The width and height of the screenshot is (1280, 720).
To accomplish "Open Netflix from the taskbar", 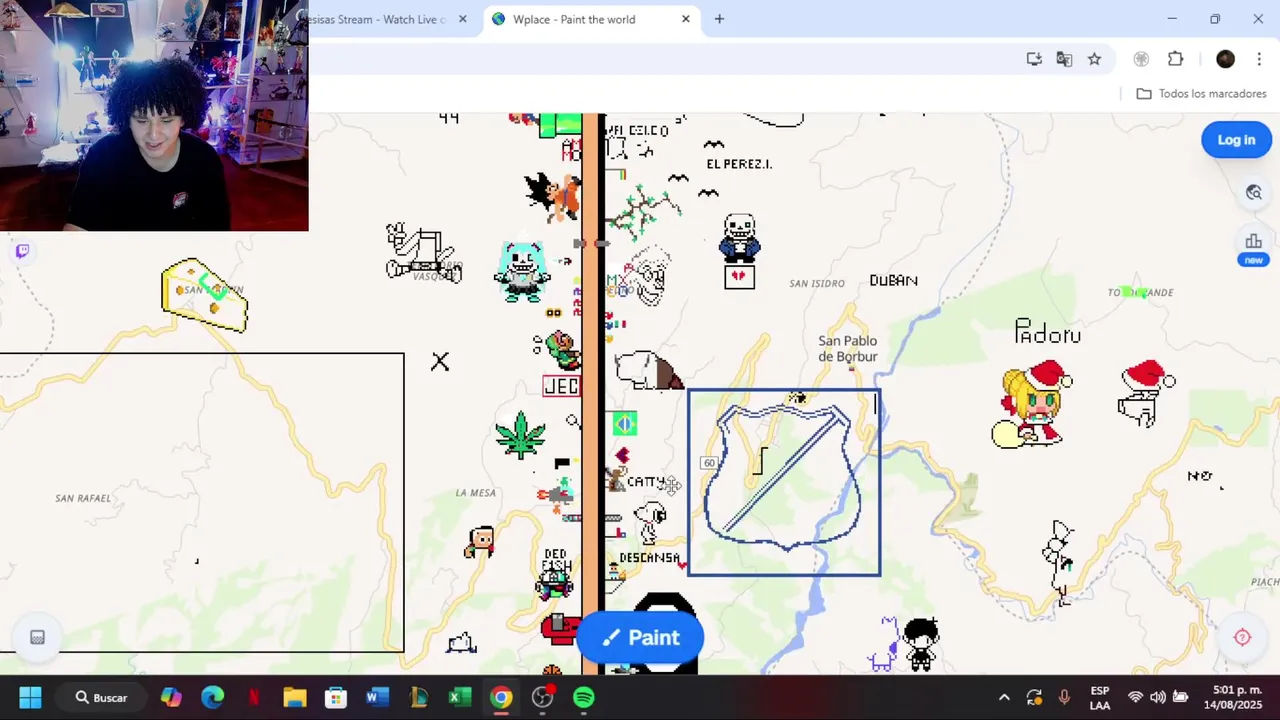I will 253,697.
